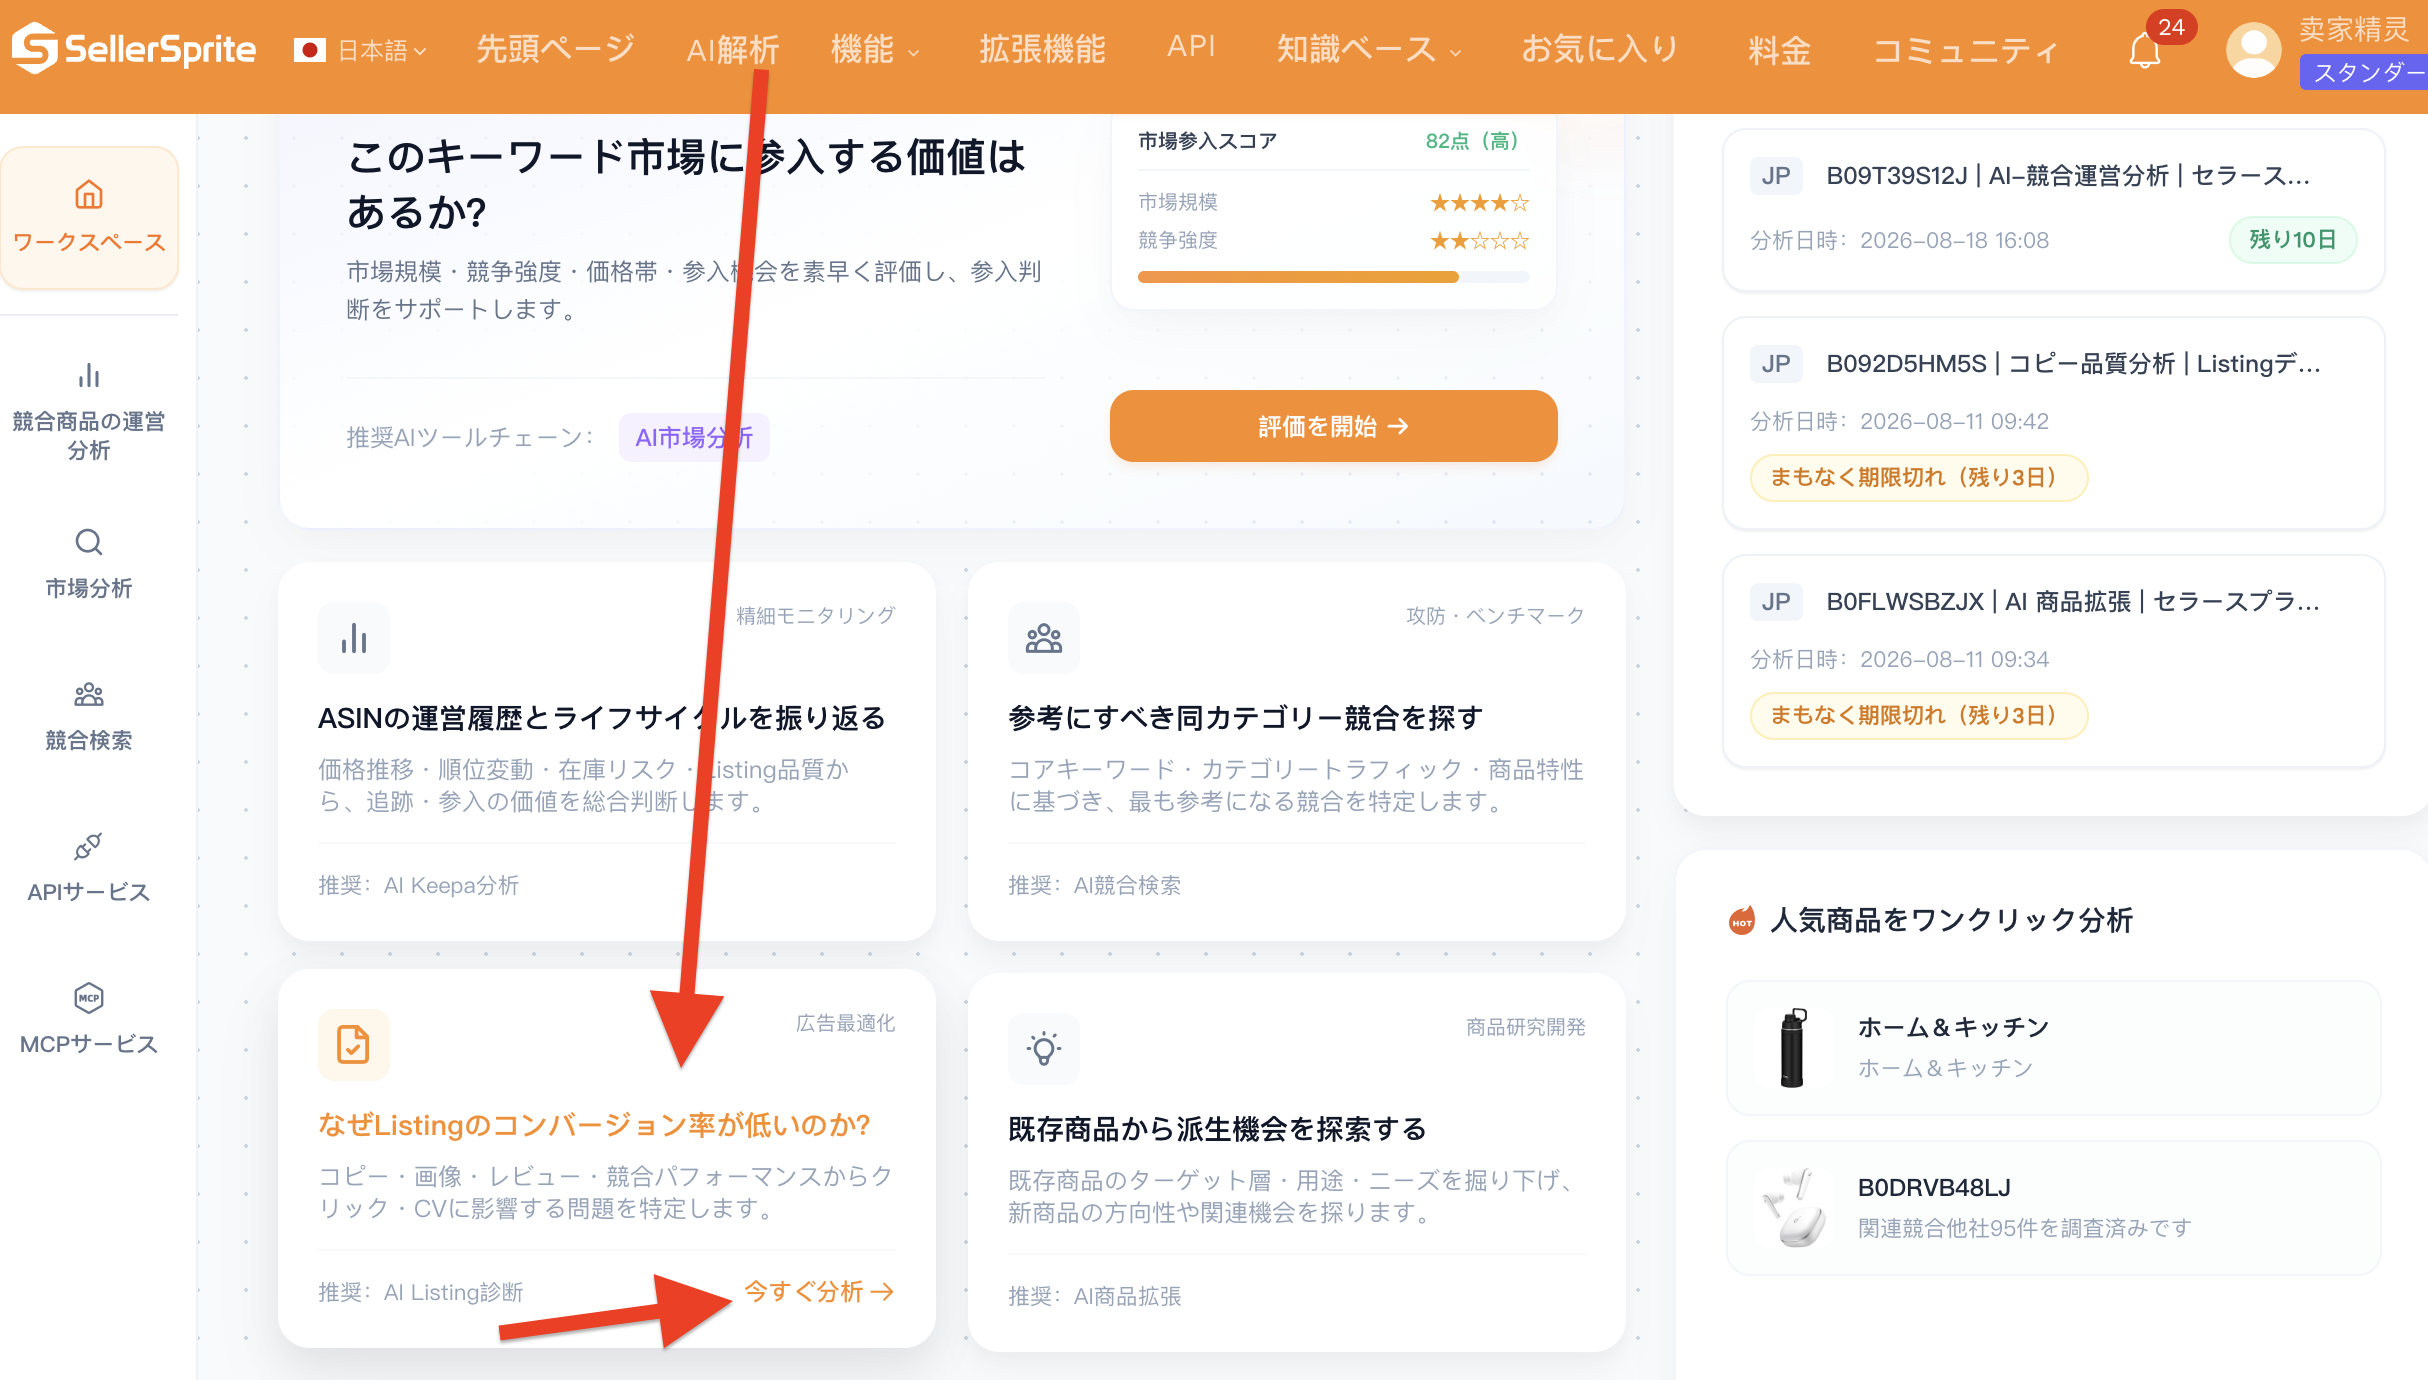Click the 評価を開始 button

1333,426
